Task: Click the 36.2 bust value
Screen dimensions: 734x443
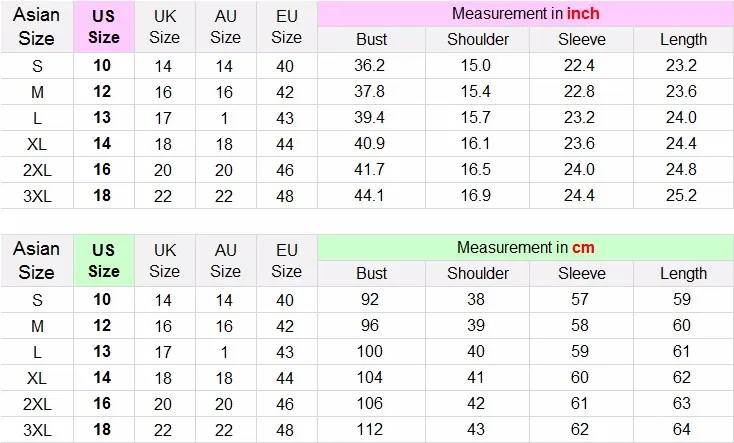Action: coord(371,66)
